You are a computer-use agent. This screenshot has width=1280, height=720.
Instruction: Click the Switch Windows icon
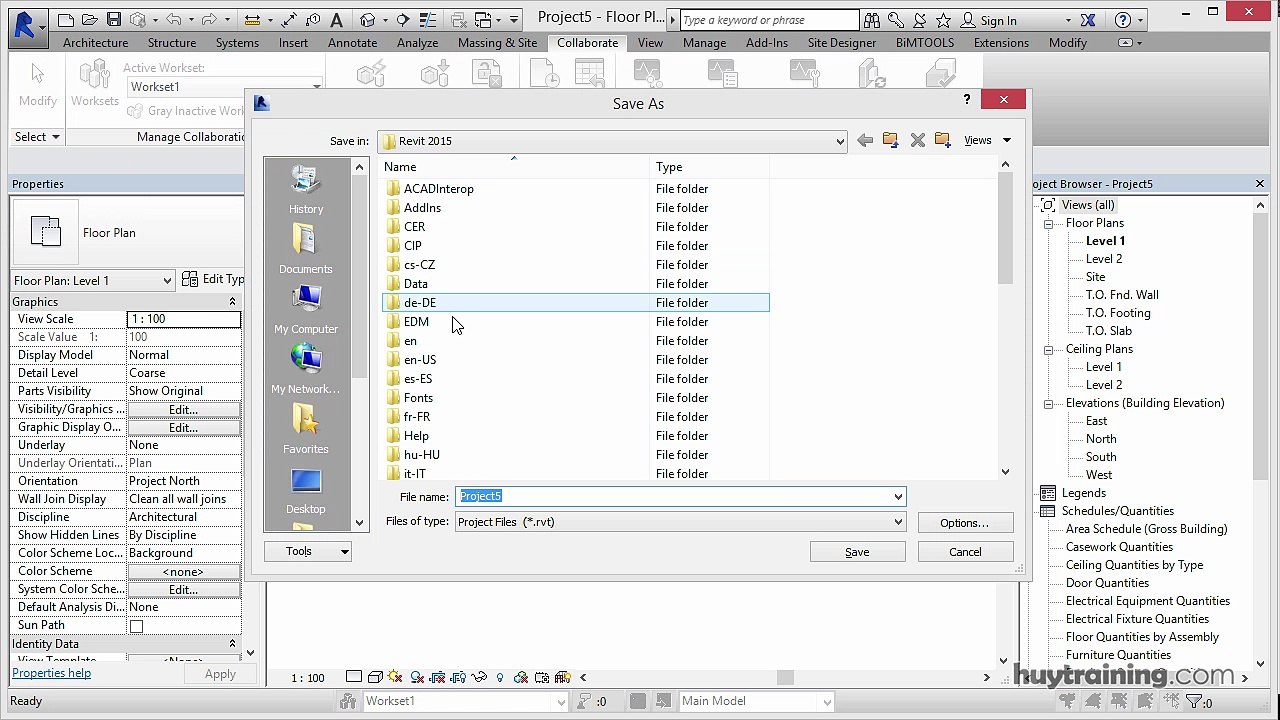point(484,20)
